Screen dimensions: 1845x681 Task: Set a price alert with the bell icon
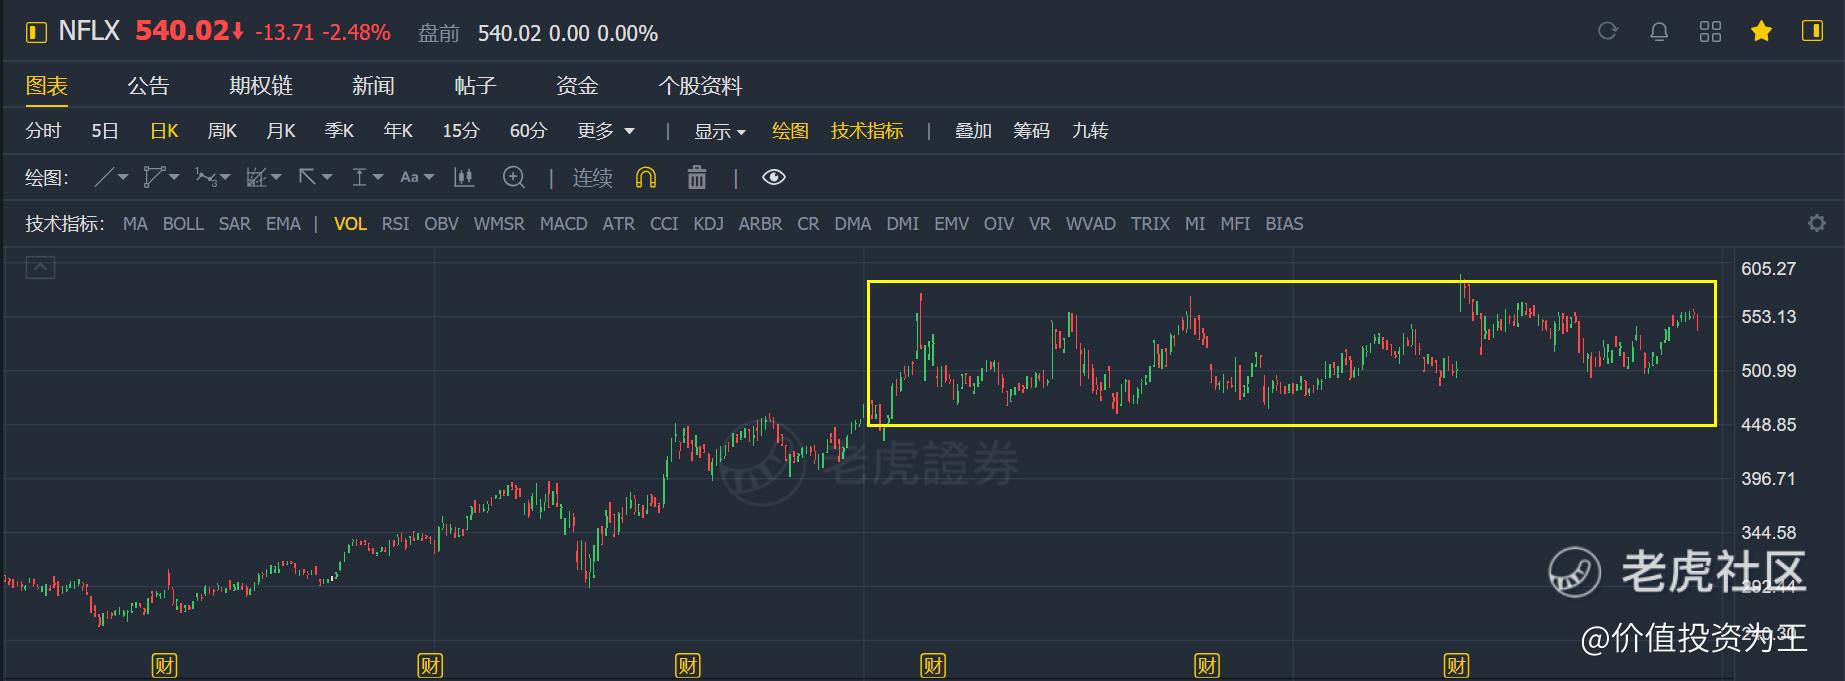click(x=1659, y=32)
